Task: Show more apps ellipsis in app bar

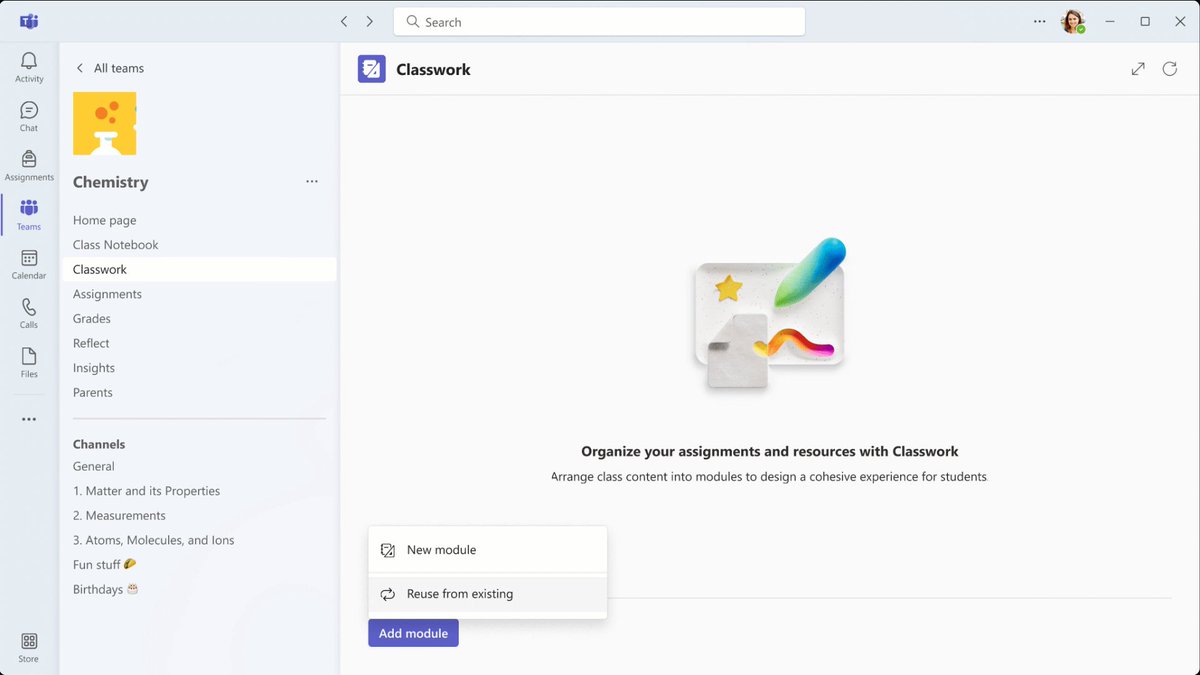Action: tap(29, 420)
